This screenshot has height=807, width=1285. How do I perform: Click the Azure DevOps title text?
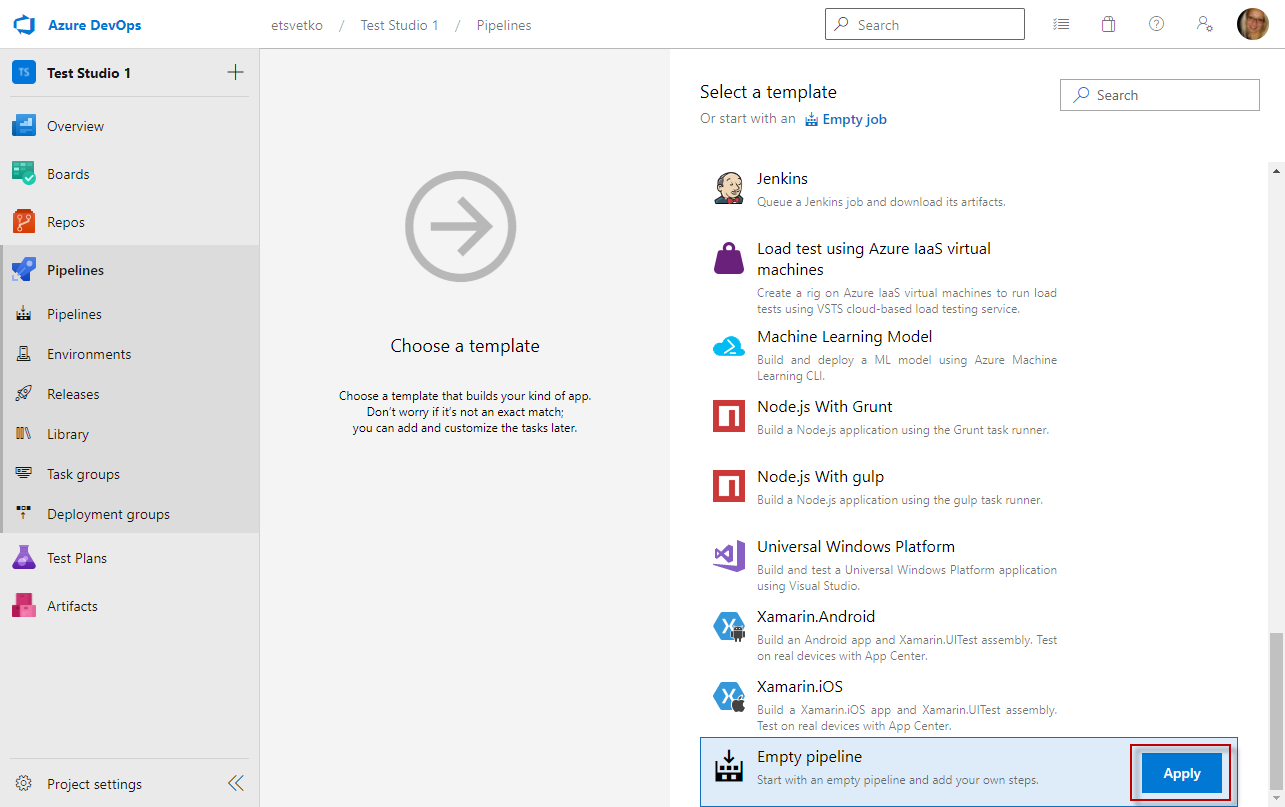[x=94, y=25]
